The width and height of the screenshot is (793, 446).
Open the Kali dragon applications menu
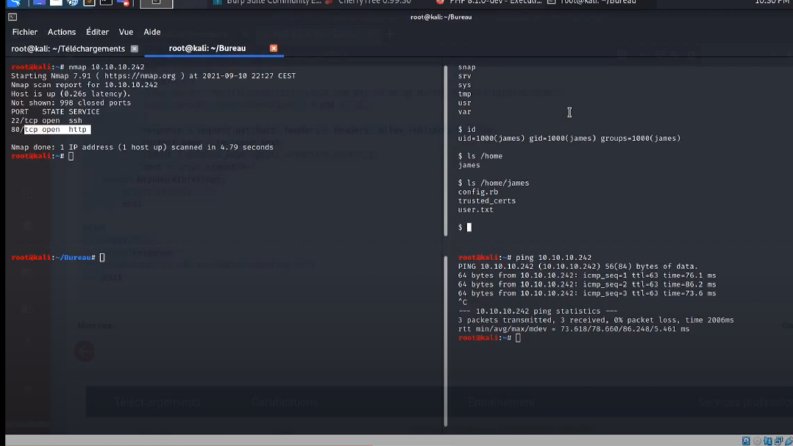(x=14, y=3)
